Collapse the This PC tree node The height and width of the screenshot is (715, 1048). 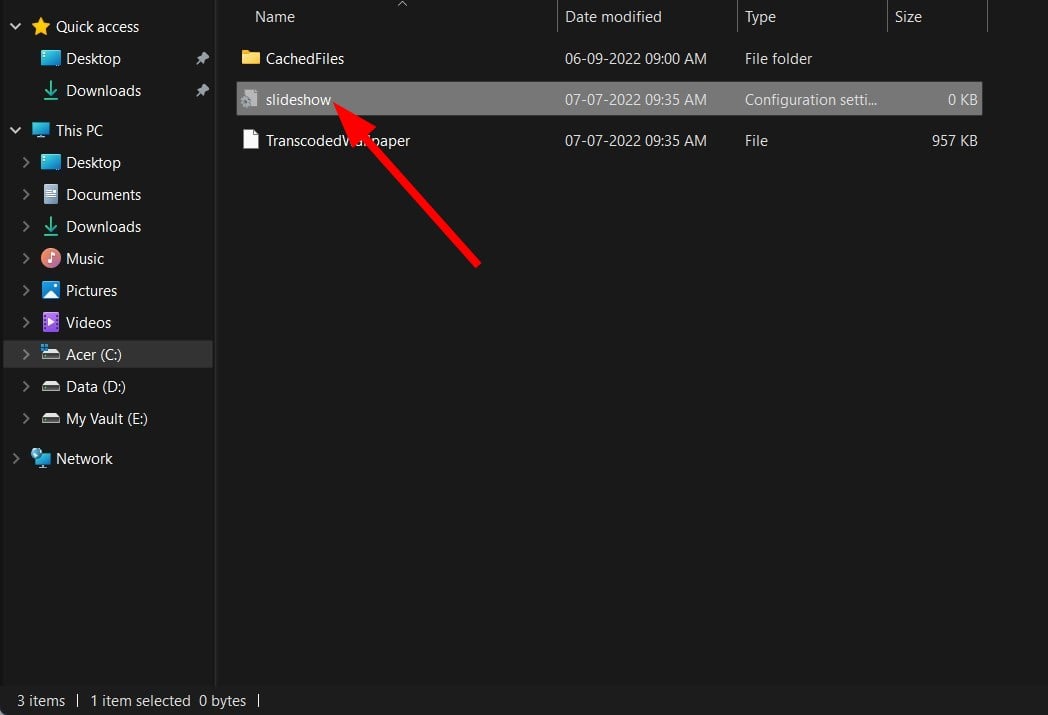[15, 130]
